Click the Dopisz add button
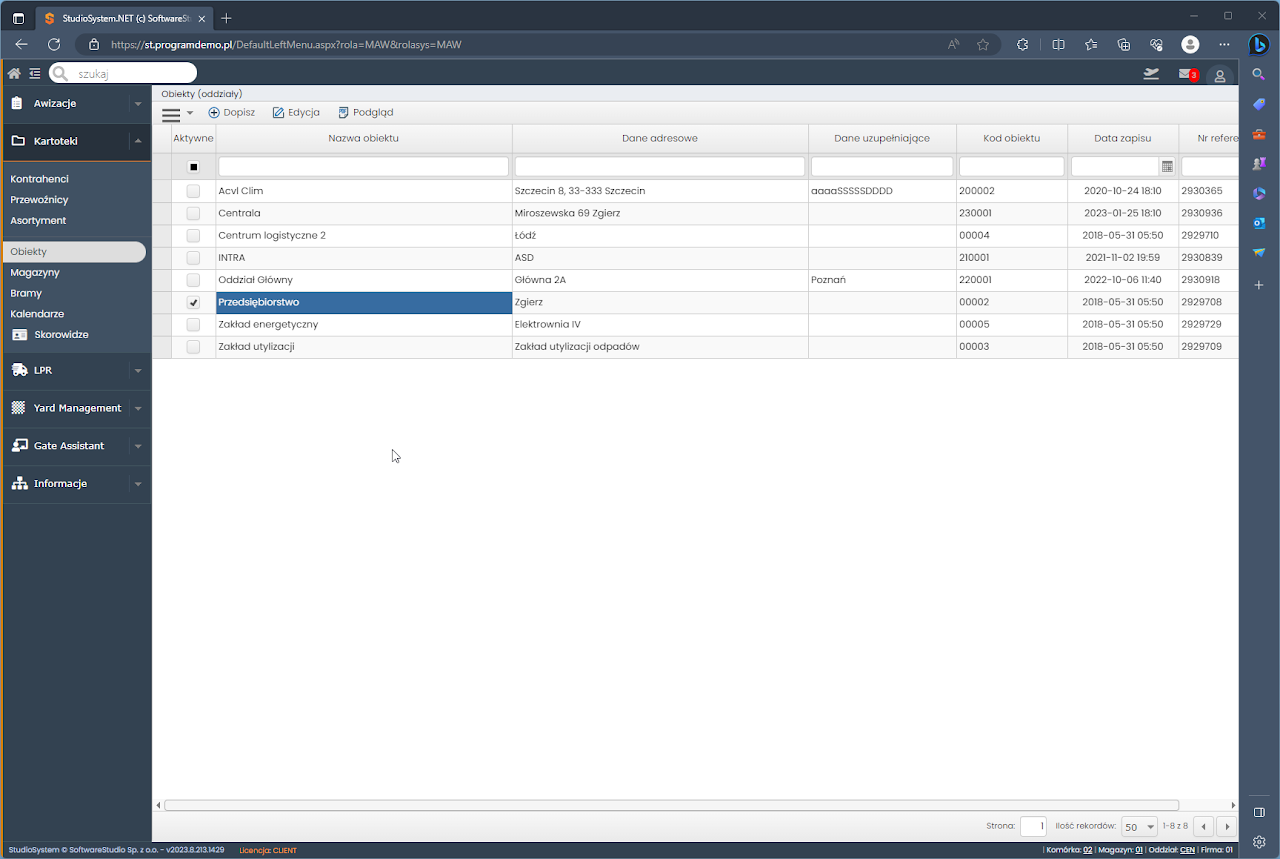The height and width of the screenshot is (859, 1280). pyautogui.click(x=231, y=113)
